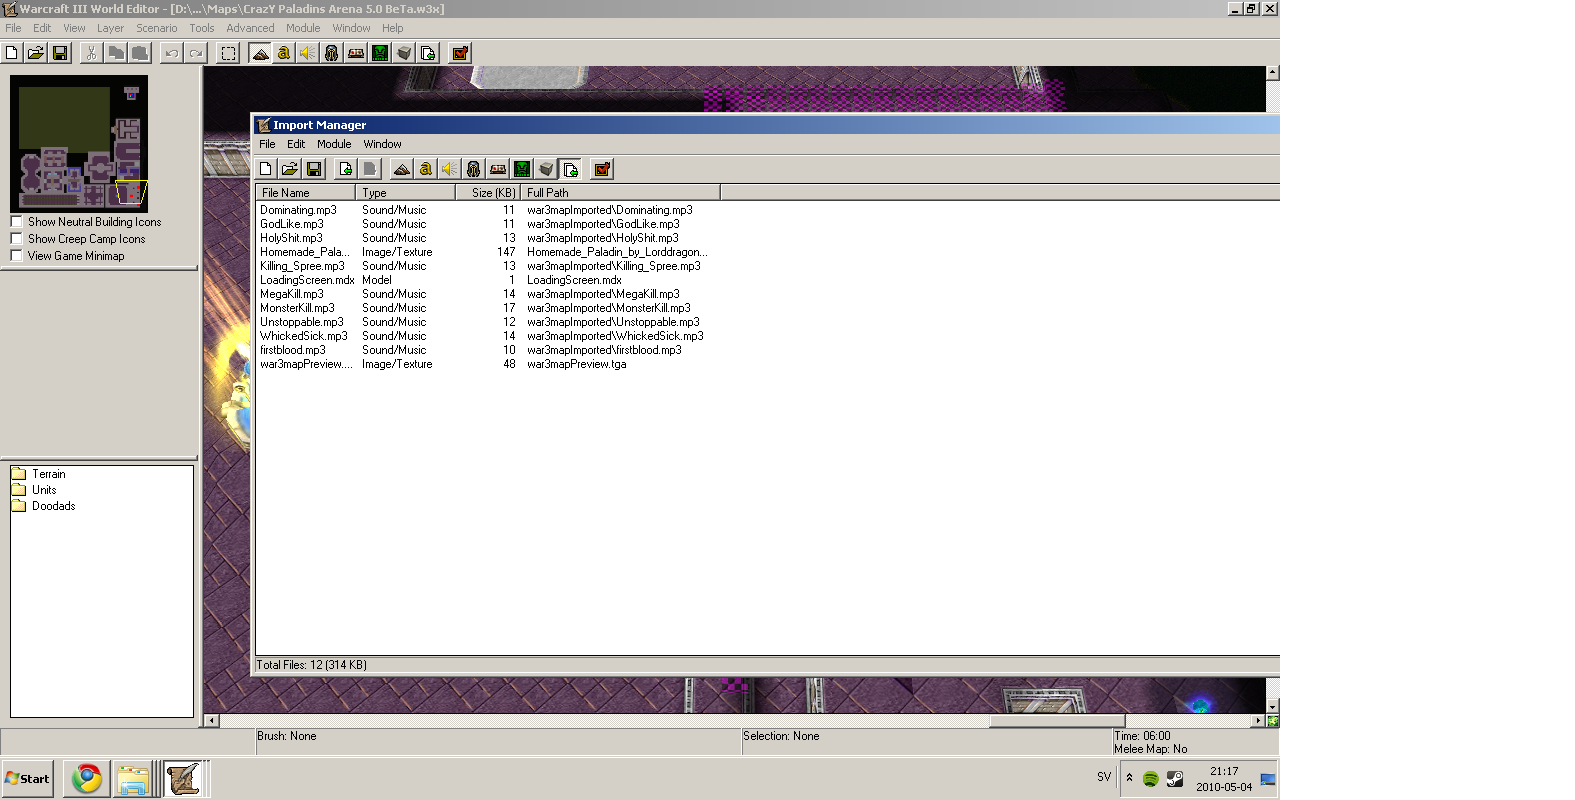
Task: Select Dominating.mp3 in file list
Action: click(x=298, y=210)
